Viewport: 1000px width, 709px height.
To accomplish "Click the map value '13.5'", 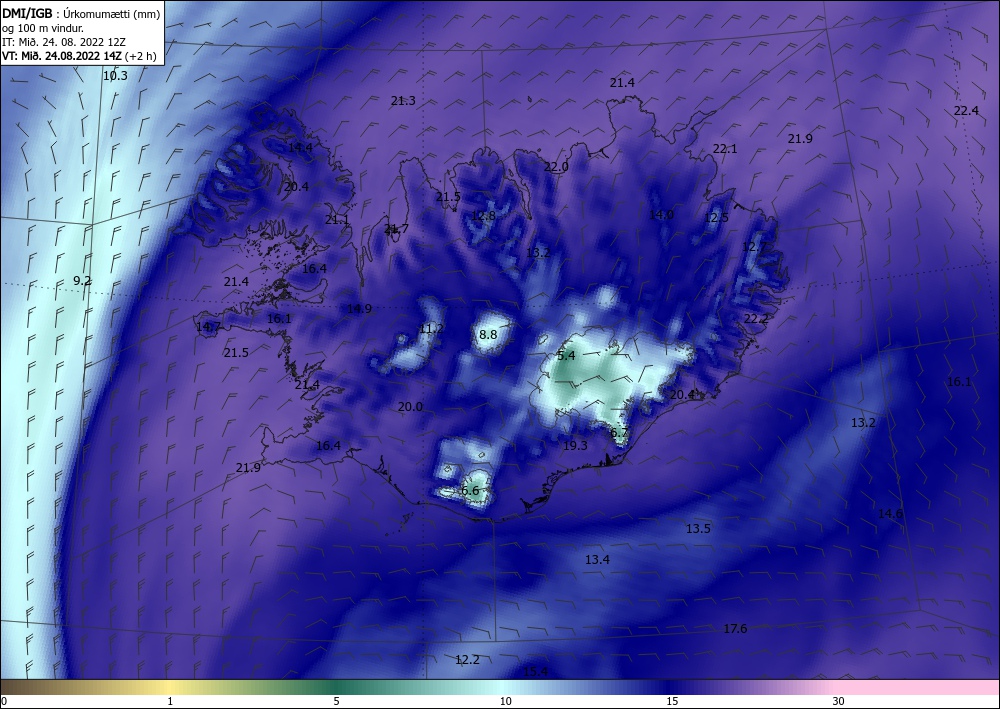I will 698,529.
